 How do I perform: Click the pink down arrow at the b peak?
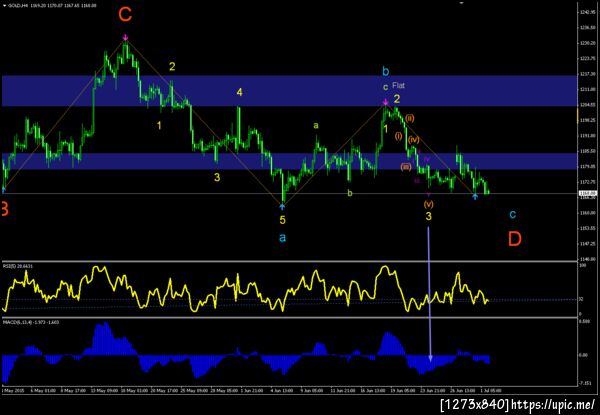pyautogui.click(x=386, y=102)
